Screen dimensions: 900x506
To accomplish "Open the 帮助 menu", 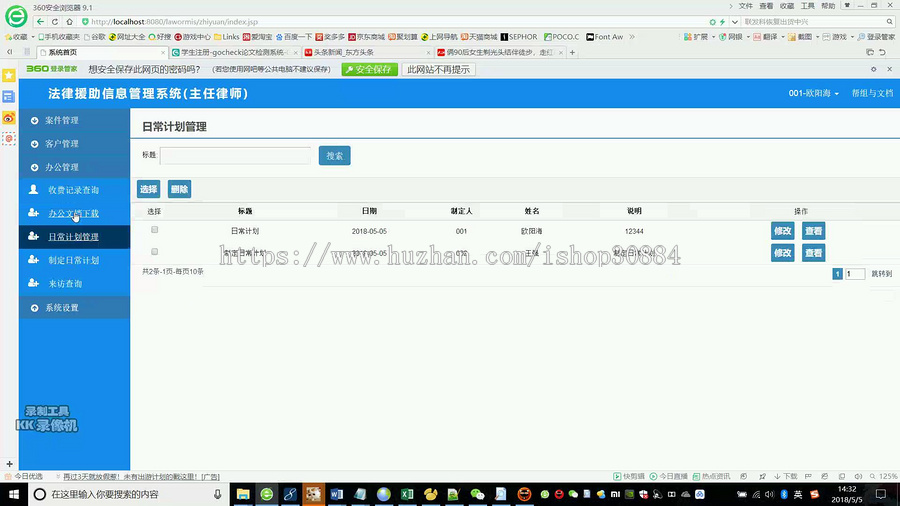I will [x=828, y=6].
